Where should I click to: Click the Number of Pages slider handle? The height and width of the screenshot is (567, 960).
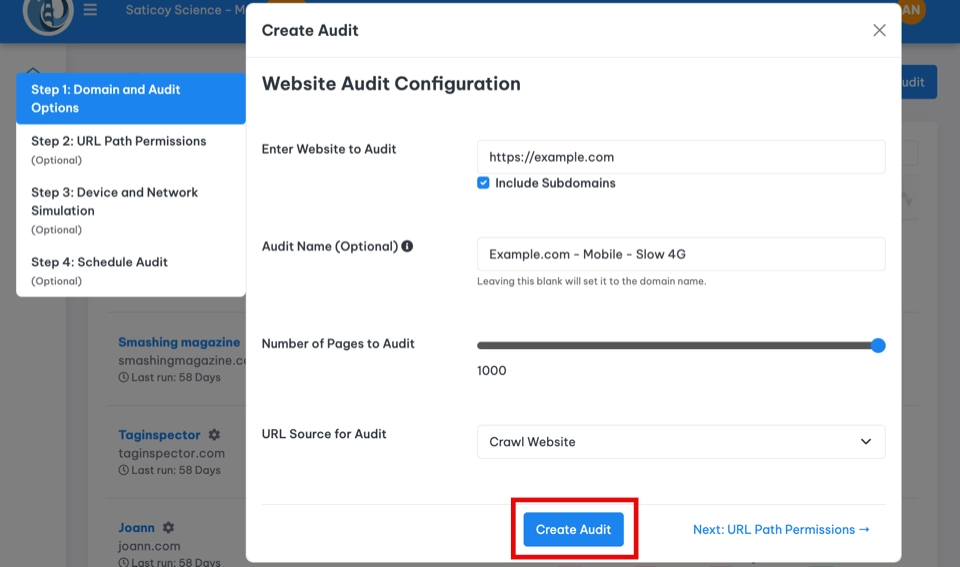[x=878, y=346]
